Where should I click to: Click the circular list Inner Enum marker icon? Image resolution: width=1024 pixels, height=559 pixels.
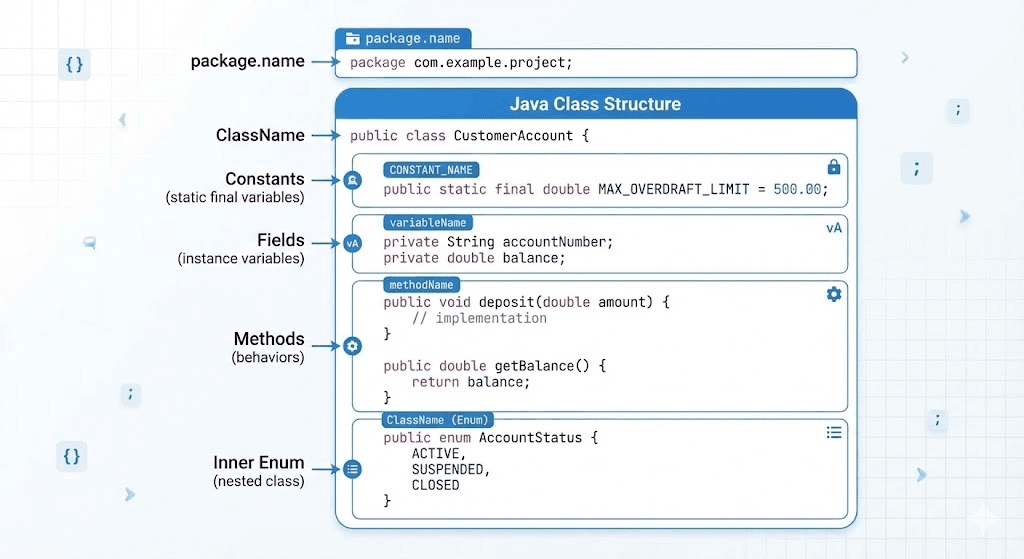point(352,468)
